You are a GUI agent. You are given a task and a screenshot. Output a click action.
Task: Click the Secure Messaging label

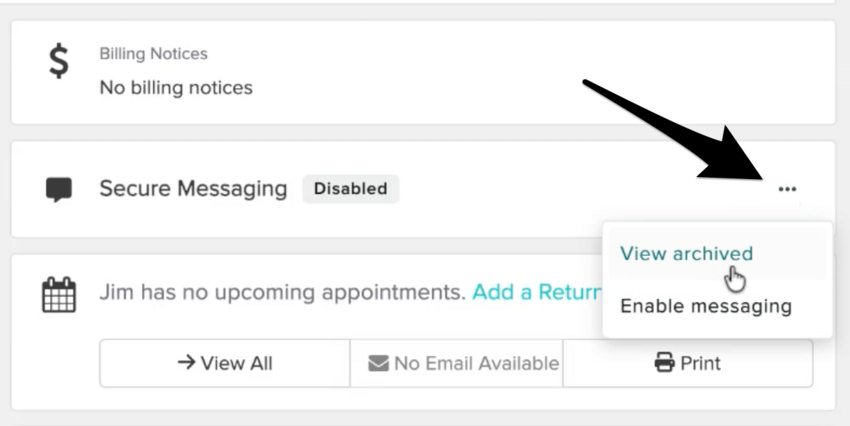(x=193, y=188)
